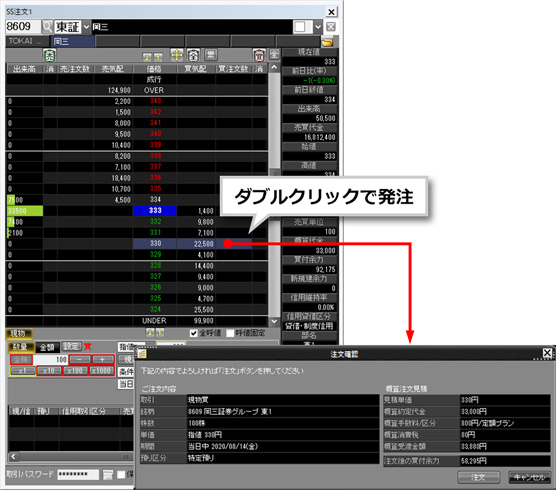Screen dimensions: 556x490
Task: Click the red 買 buy cancel icon
Action: tap(259, 55)
